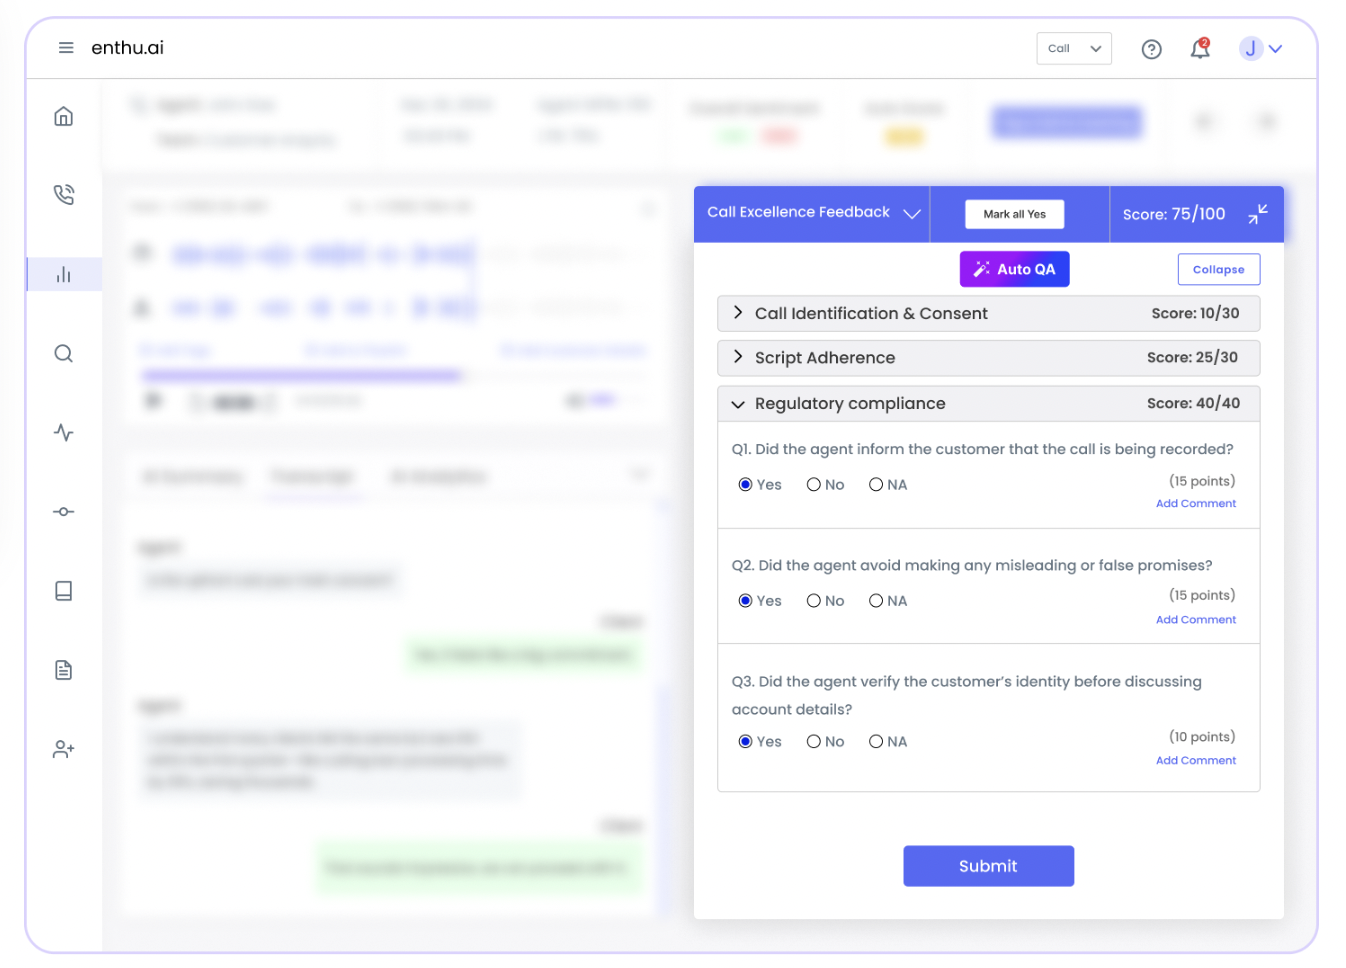Open the search icon in the sidebar

(x=64, y=353)
